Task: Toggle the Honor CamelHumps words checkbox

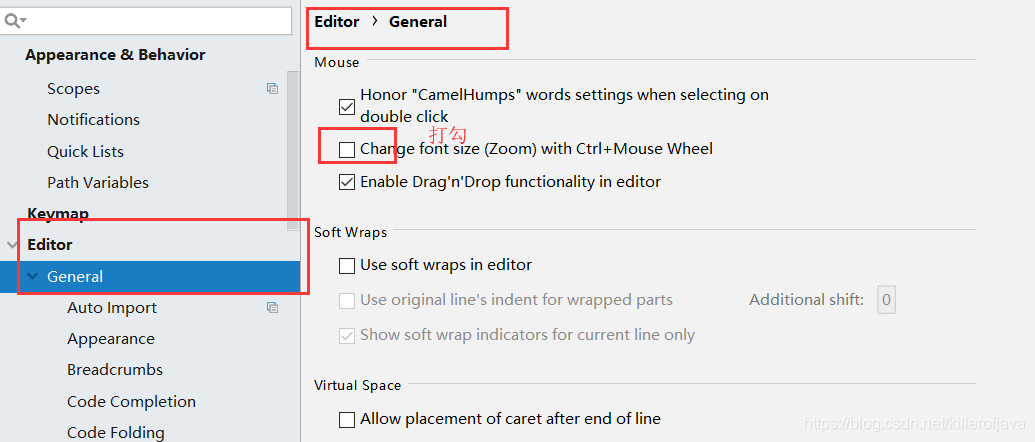Action: [x=347, y=107]
